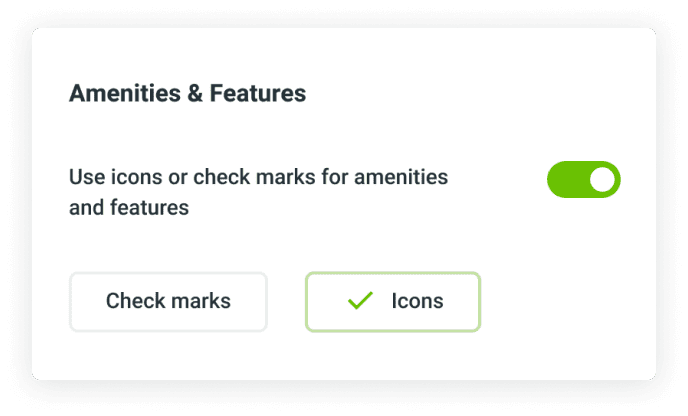The width and height of the screenshot is (688, 416).
Task: Select the Icons option
Action: pos(393,301)
